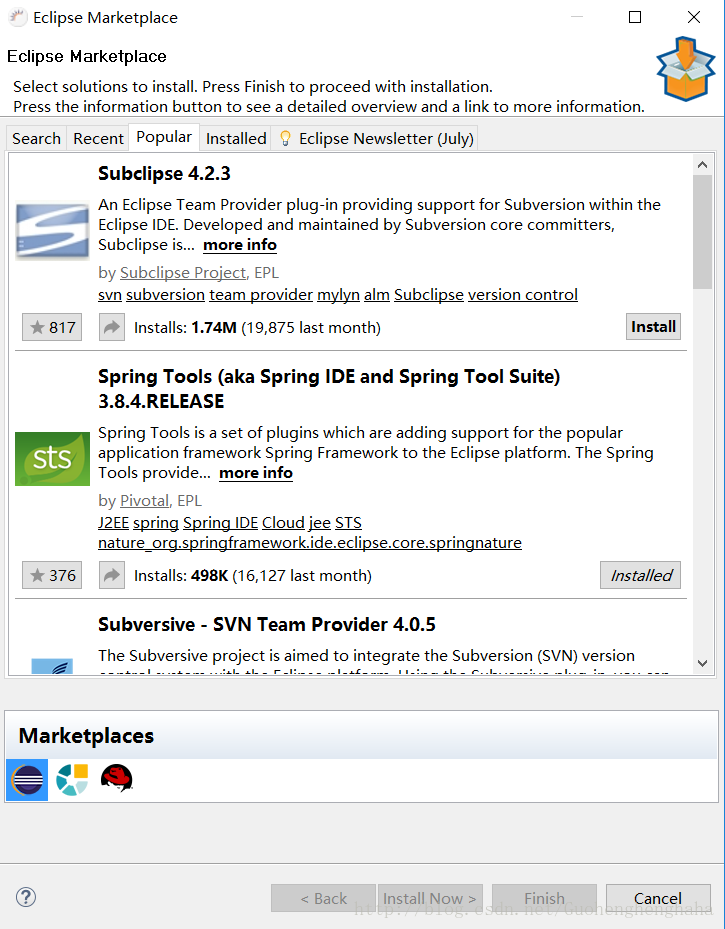Open more info link for Subclipse
Viewport: 725px width, 929px height.
pos(240,245)
